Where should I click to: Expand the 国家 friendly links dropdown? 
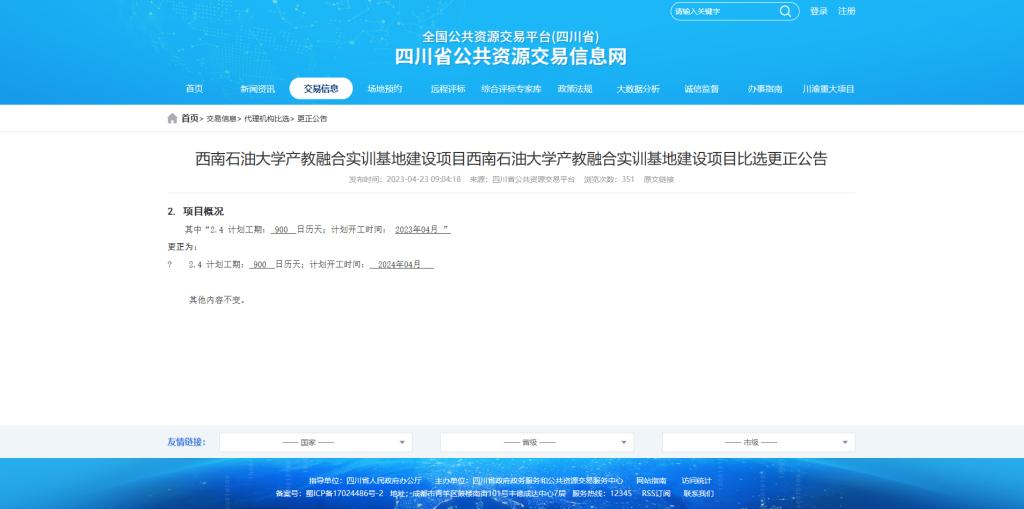tap(315, 442)
